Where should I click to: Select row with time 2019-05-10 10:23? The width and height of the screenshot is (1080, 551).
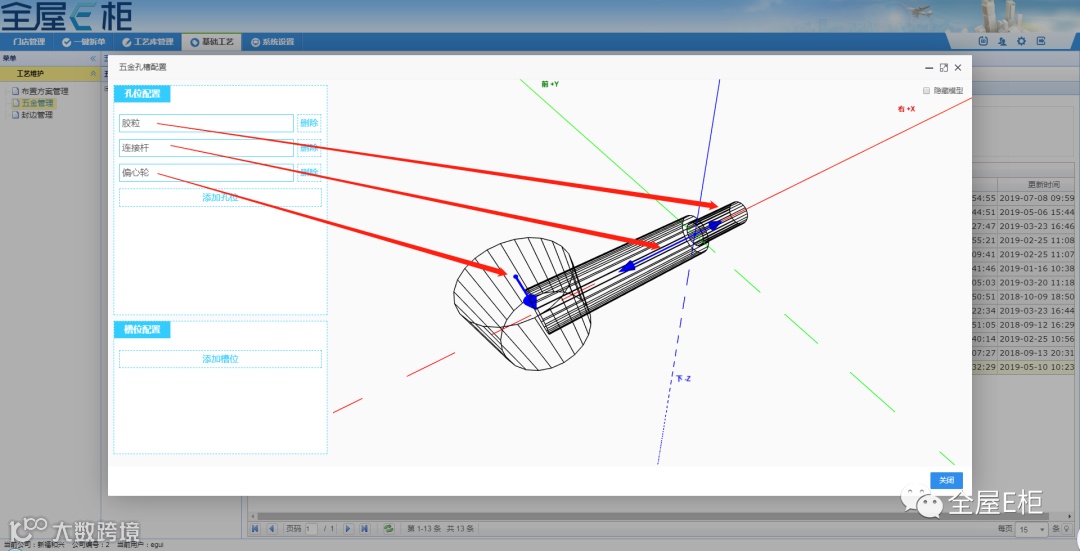pyautogui.click(x=1023, y=367)
